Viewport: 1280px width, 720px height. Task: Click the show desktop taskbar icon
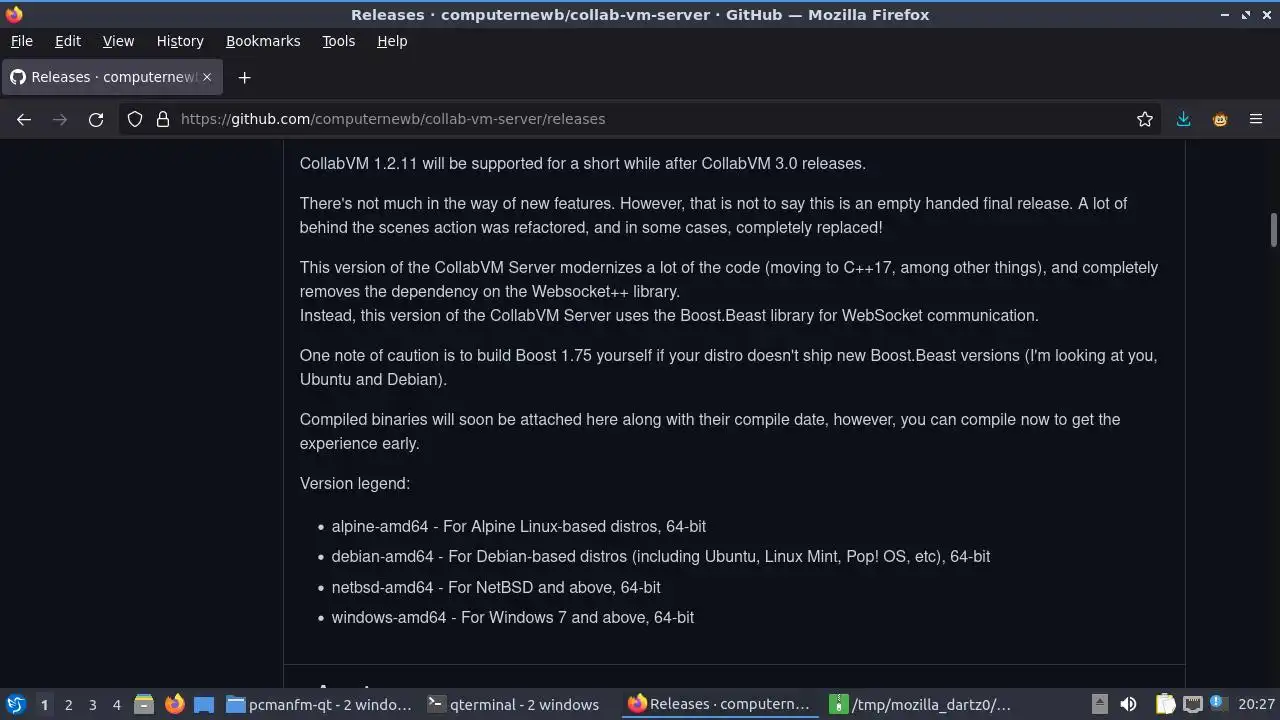(204, 704)
